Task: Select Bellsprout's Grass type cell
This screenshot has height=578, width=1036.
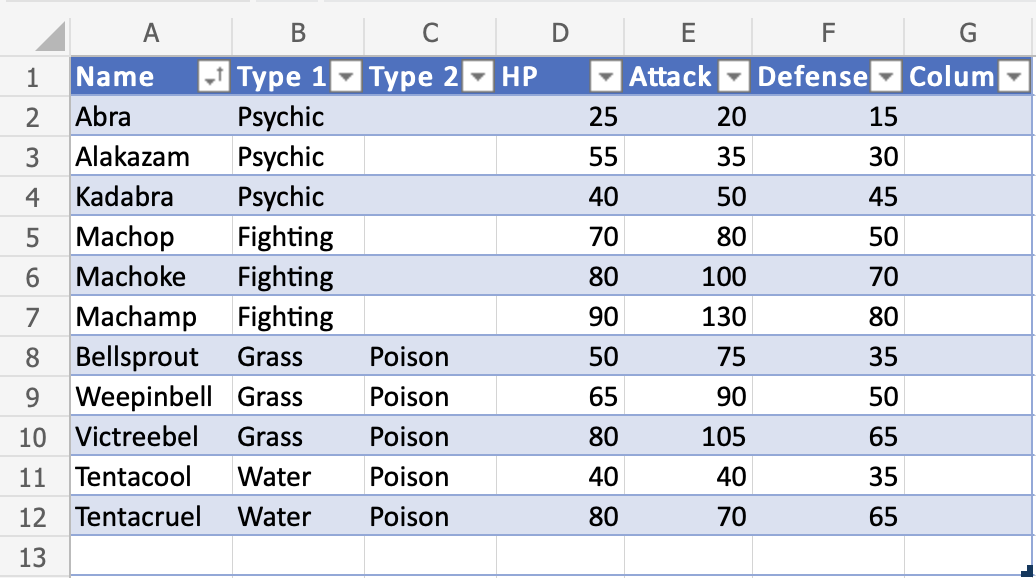Action: point(298,357)
